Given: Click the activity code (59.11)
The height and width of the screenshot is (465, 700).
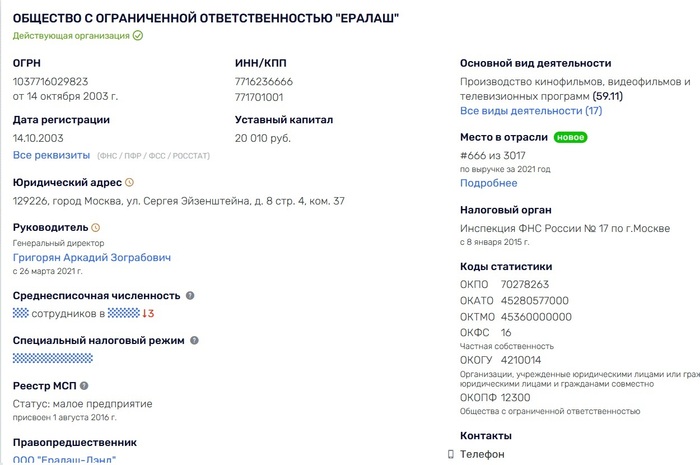Looking at the screenshot, I should point(607,95).
